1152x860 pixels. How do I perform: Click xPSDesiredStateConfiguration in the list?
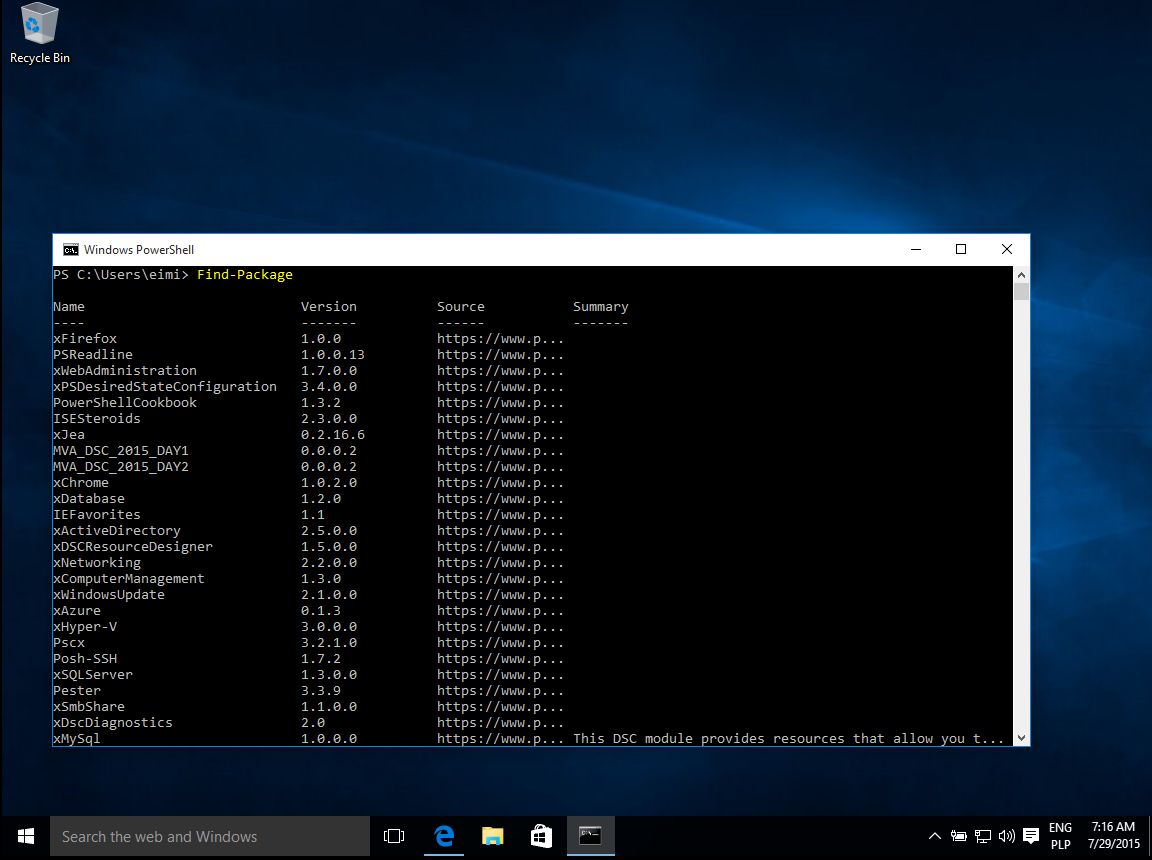165,387
